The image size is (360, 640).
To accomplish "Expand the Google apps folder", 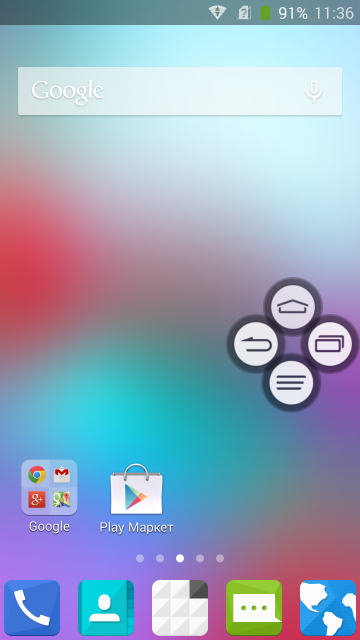I will [x=49, y=496].
